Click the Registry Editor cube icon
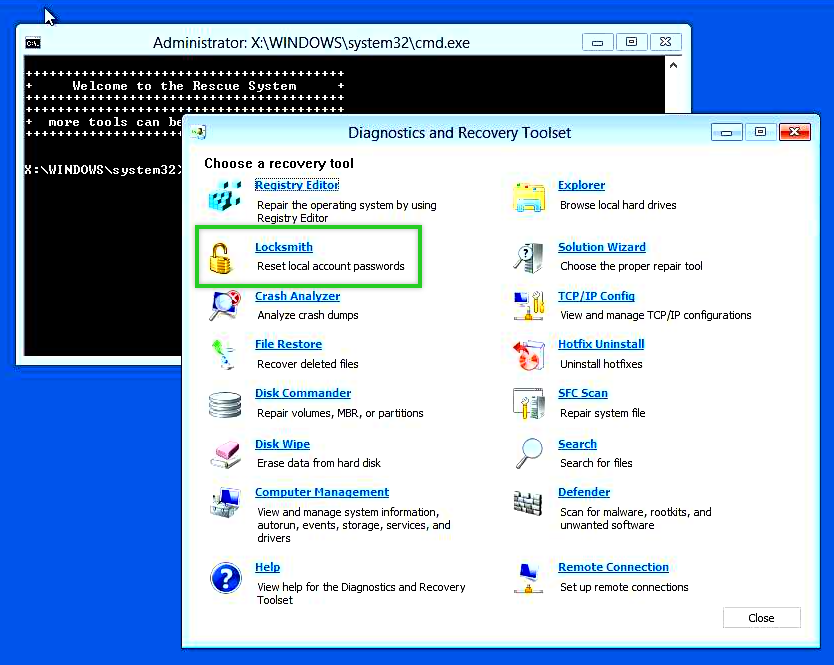834x665 pixels. pos(225,196)
